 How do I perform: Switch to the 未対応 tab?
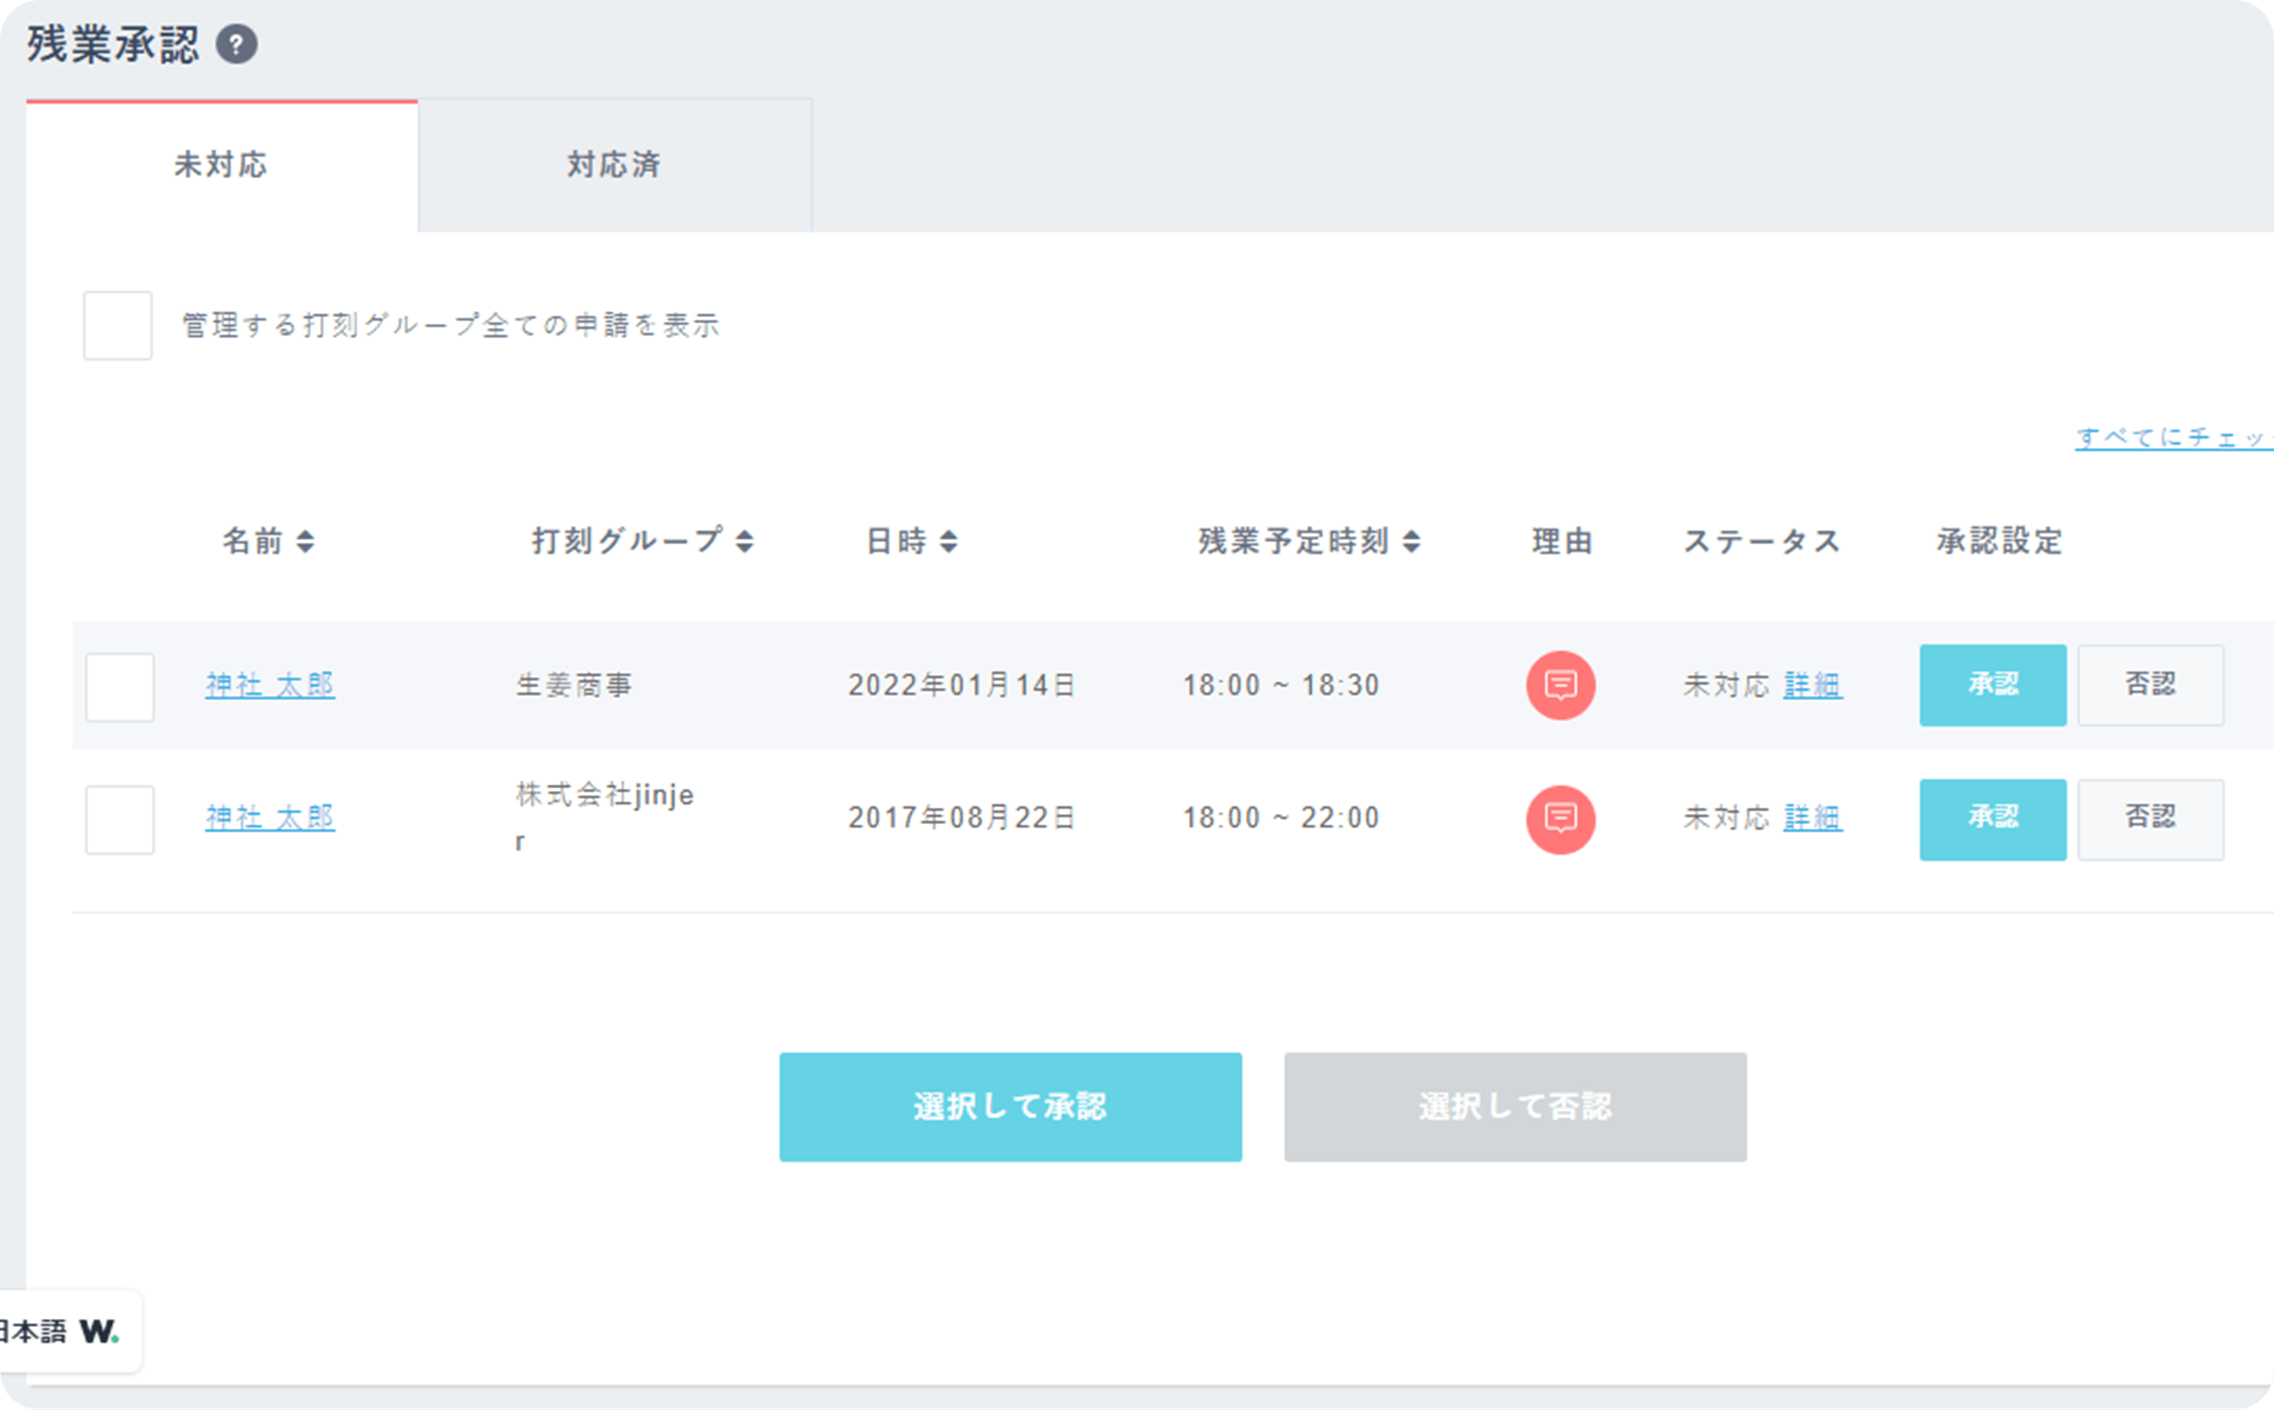click(221, 165)
